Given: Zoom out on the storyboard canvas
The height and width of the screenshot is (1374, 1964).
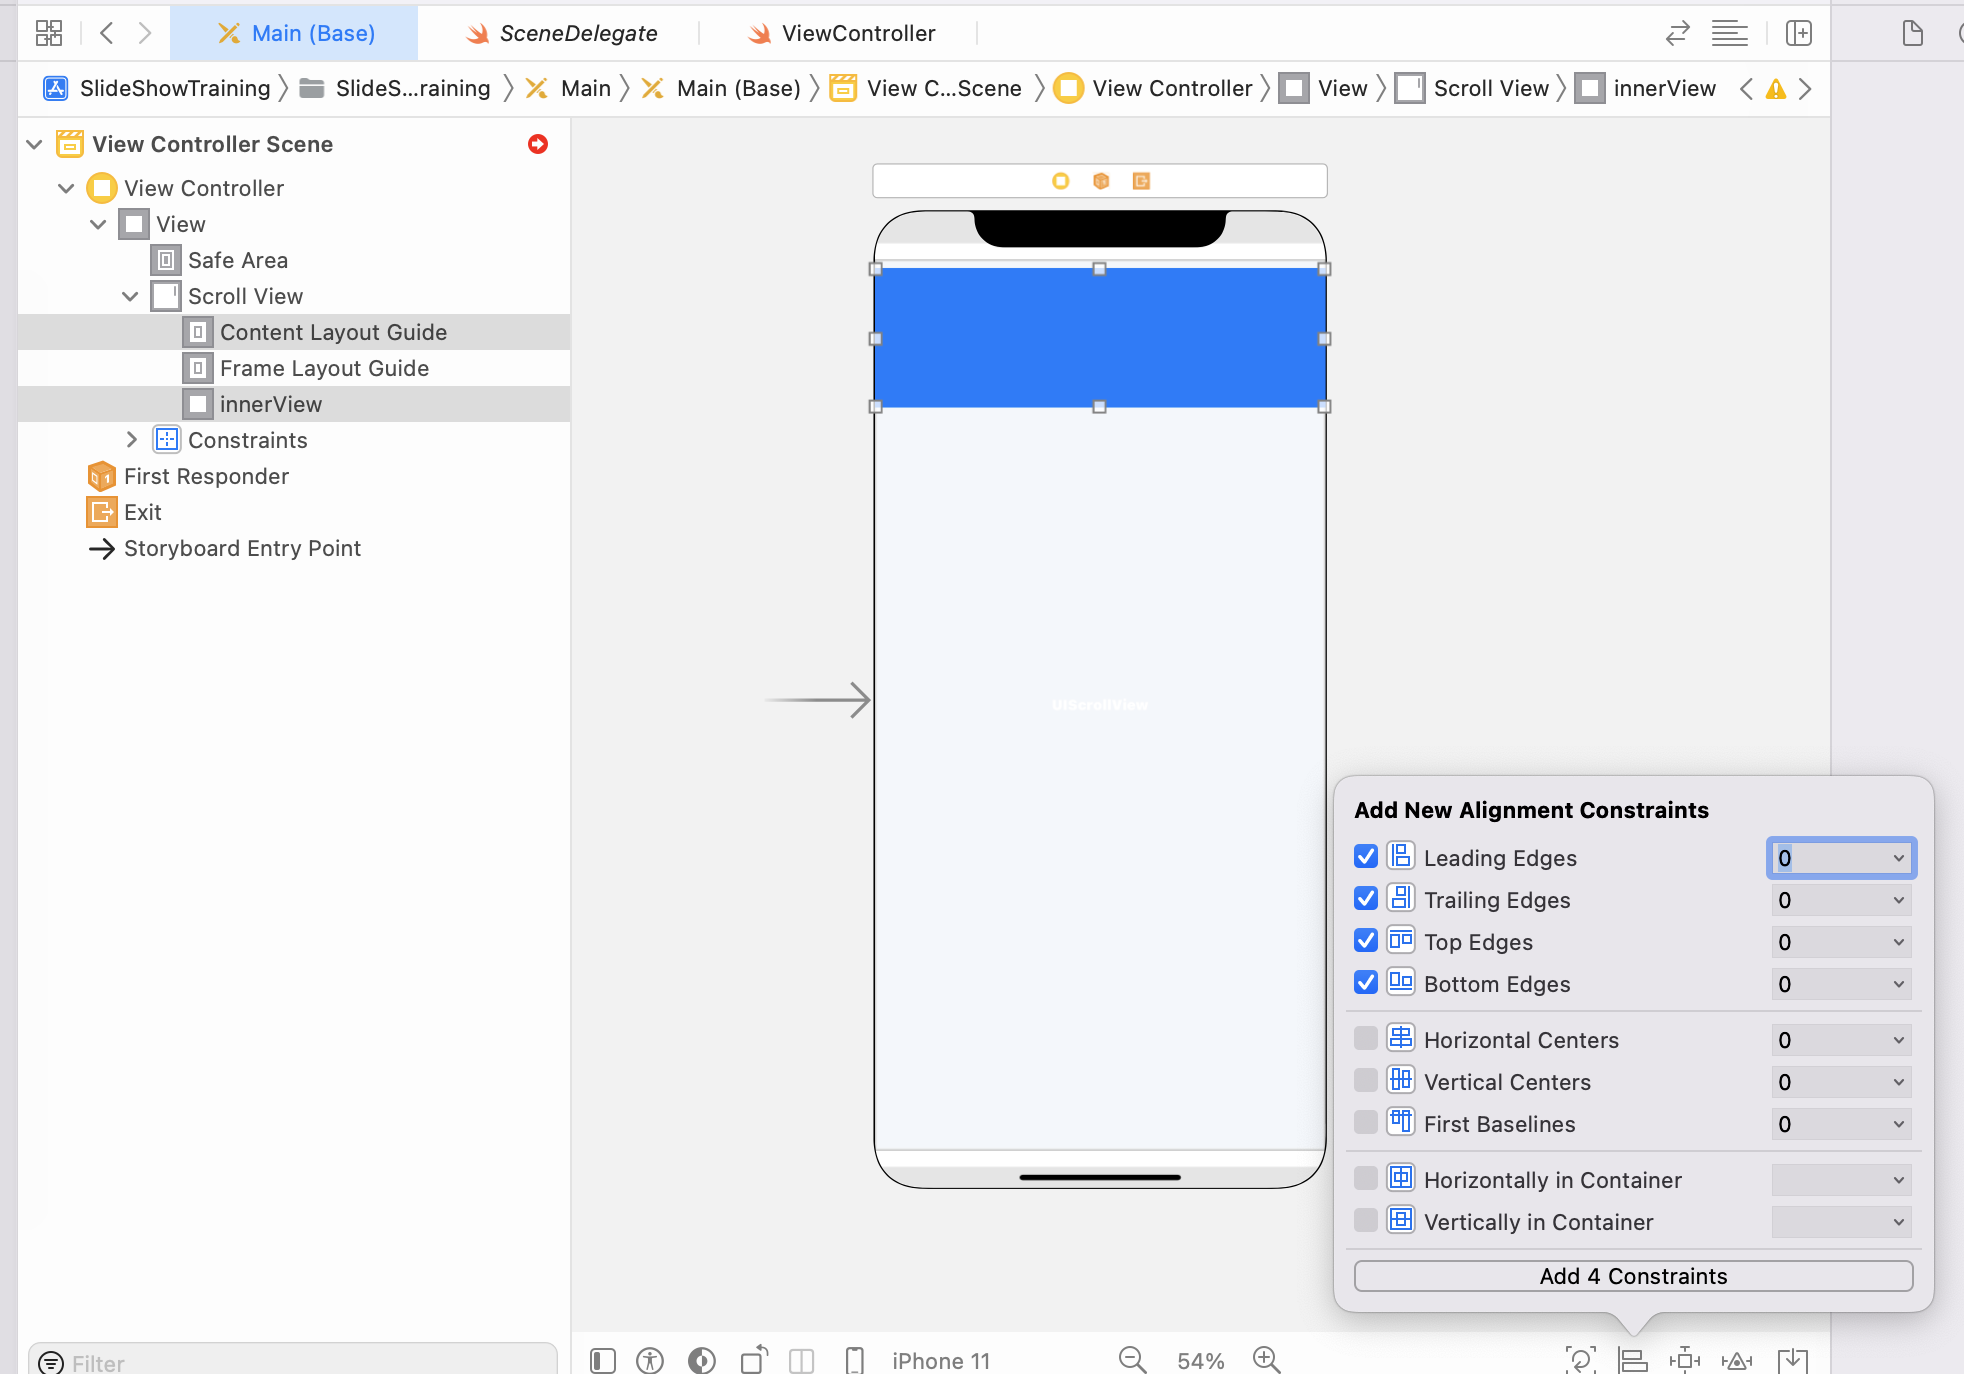Looking at the screenshot, I should [x=1132, y=1360].
